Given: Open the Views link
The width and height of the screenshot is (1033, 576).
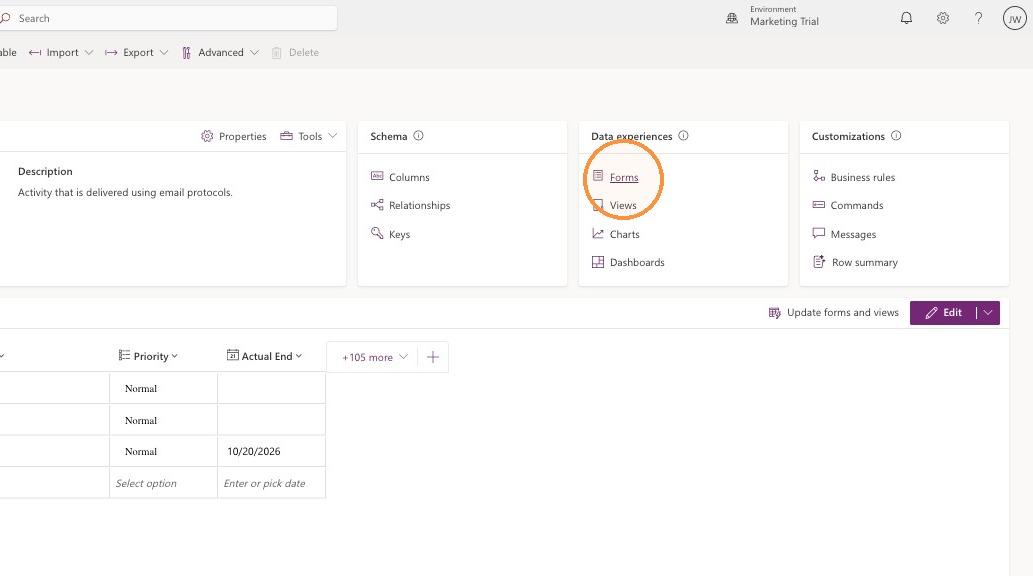Looking at the screenshot, I should tap(623, 206).
